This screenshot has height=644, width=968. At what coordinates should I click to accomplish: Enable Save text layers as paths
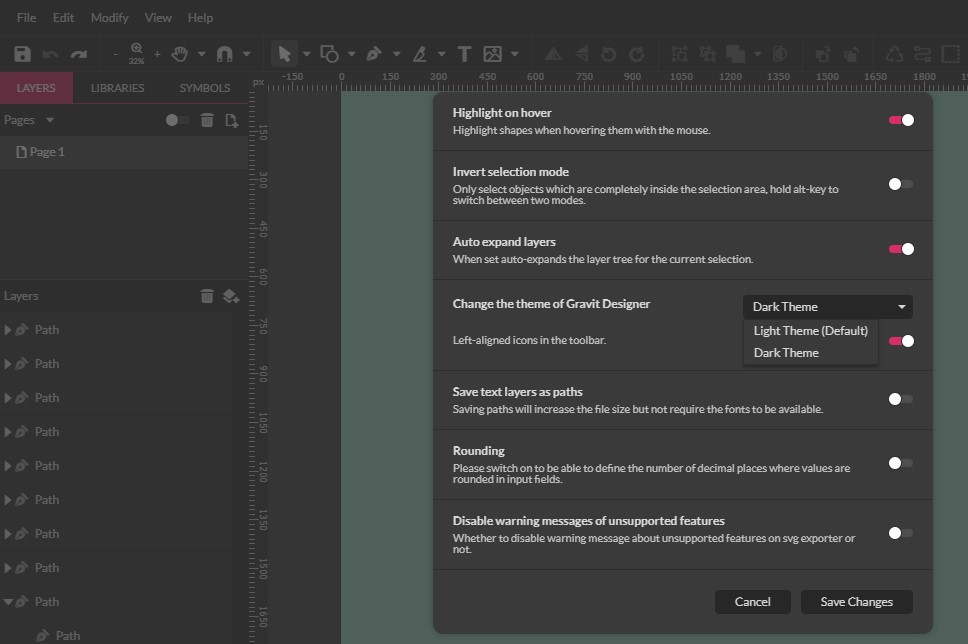[901, 398]
